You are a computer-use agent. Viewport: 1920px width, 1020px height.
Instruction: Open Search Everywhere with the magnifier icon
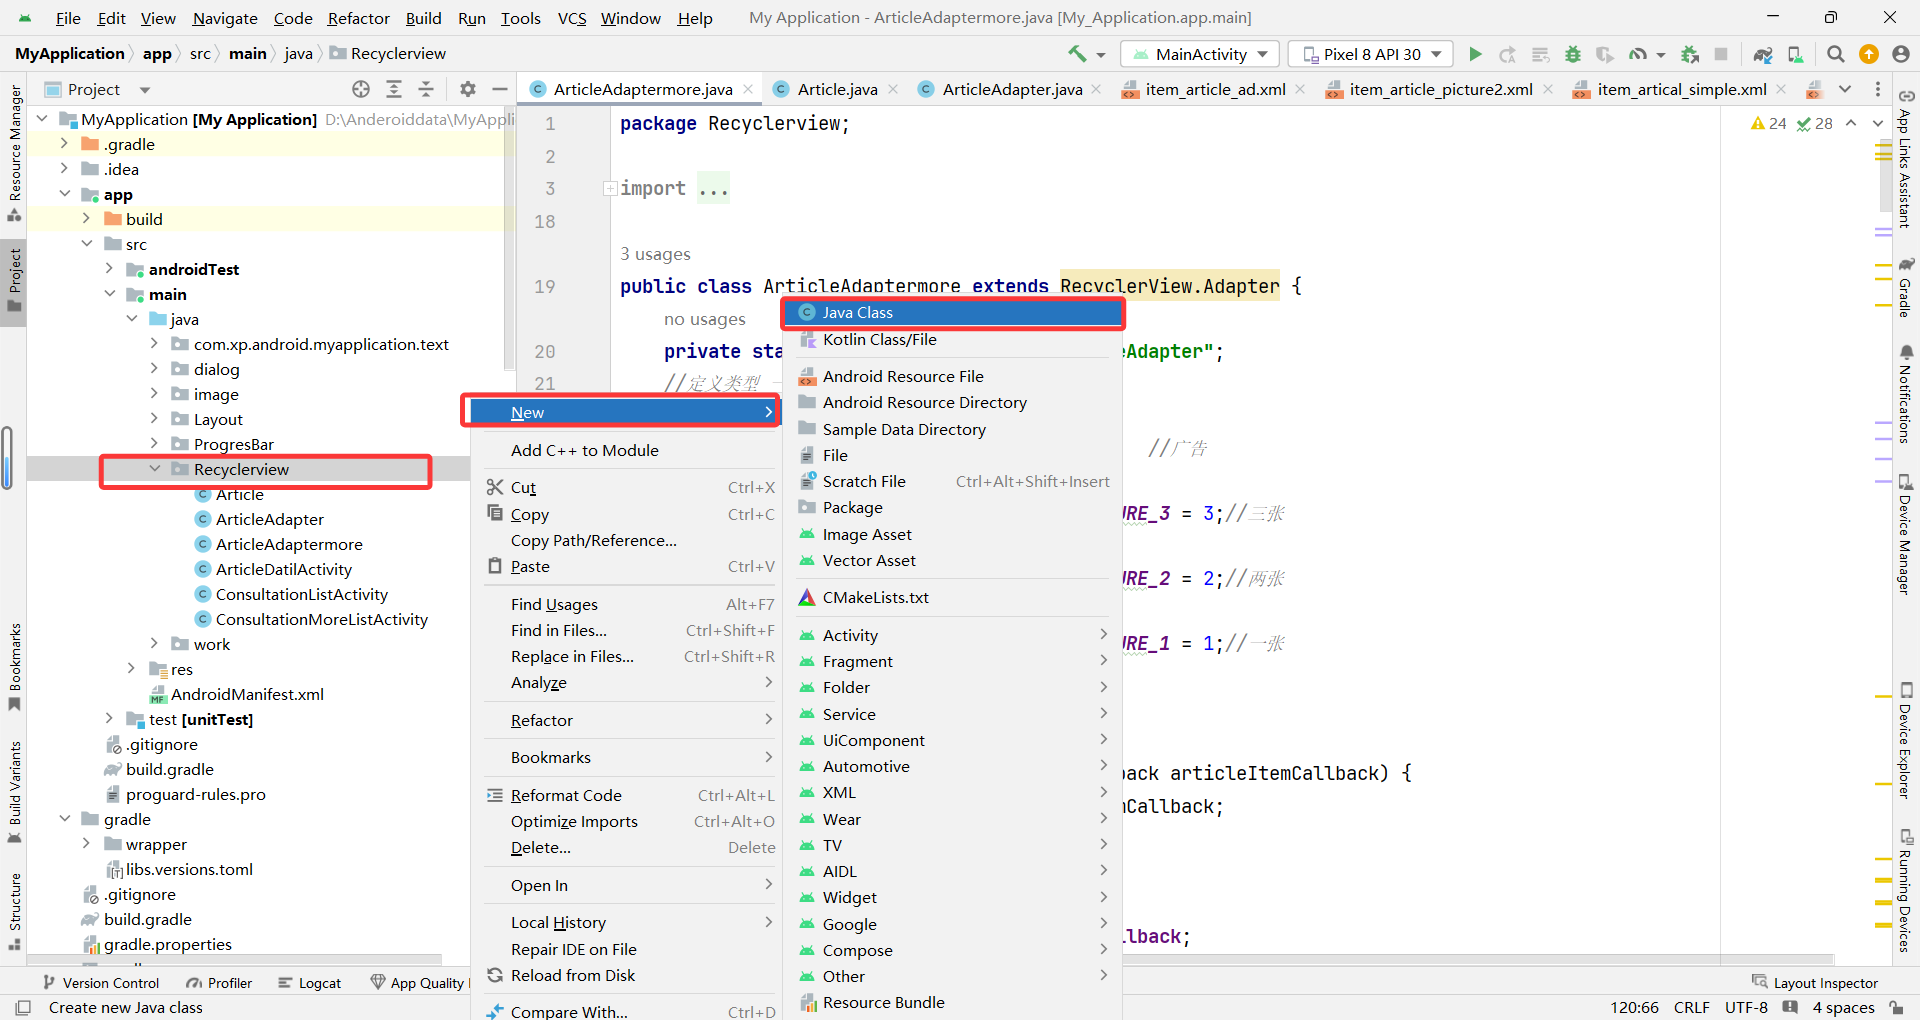click(x=1836, y=54)
